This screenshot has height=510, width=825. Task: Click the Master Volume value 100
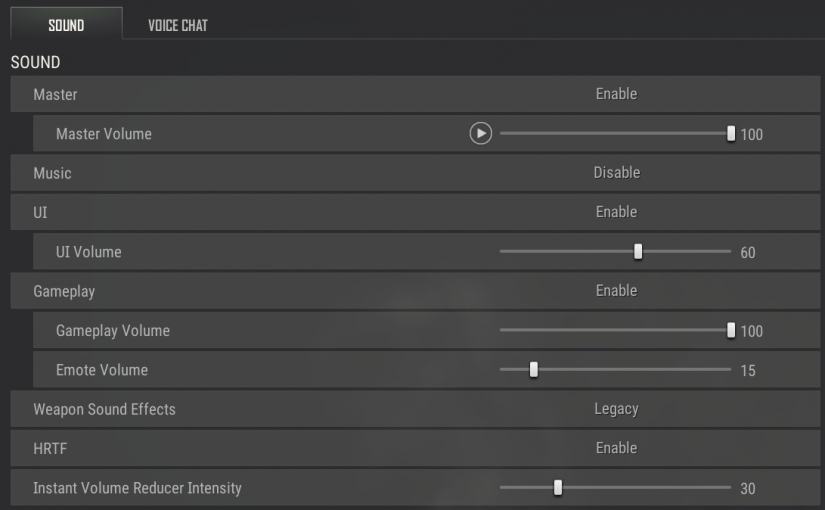point(751,134)
